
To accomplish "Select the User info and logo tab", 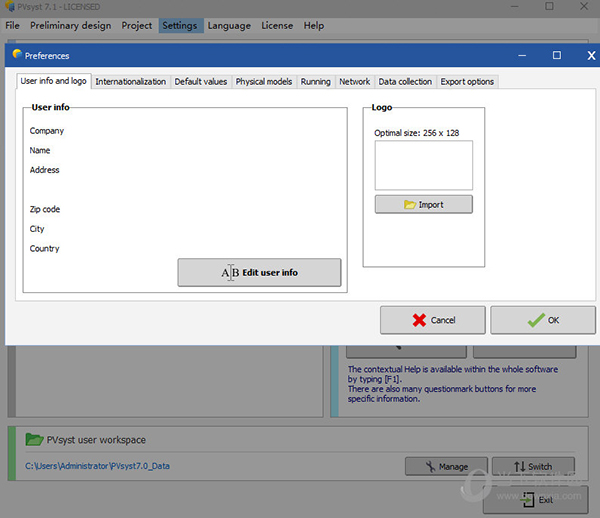I will 54,82.
